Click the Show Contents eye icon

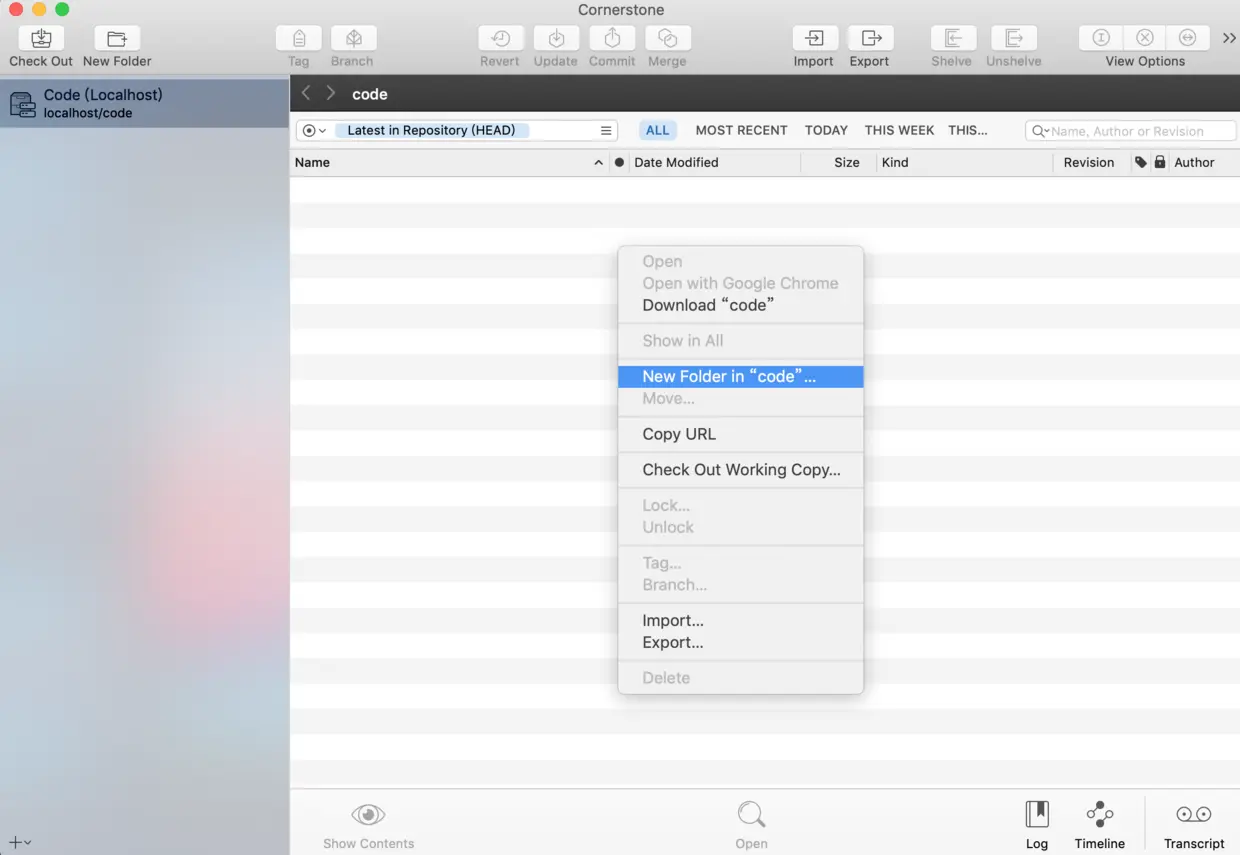click(x=368, y=815)
